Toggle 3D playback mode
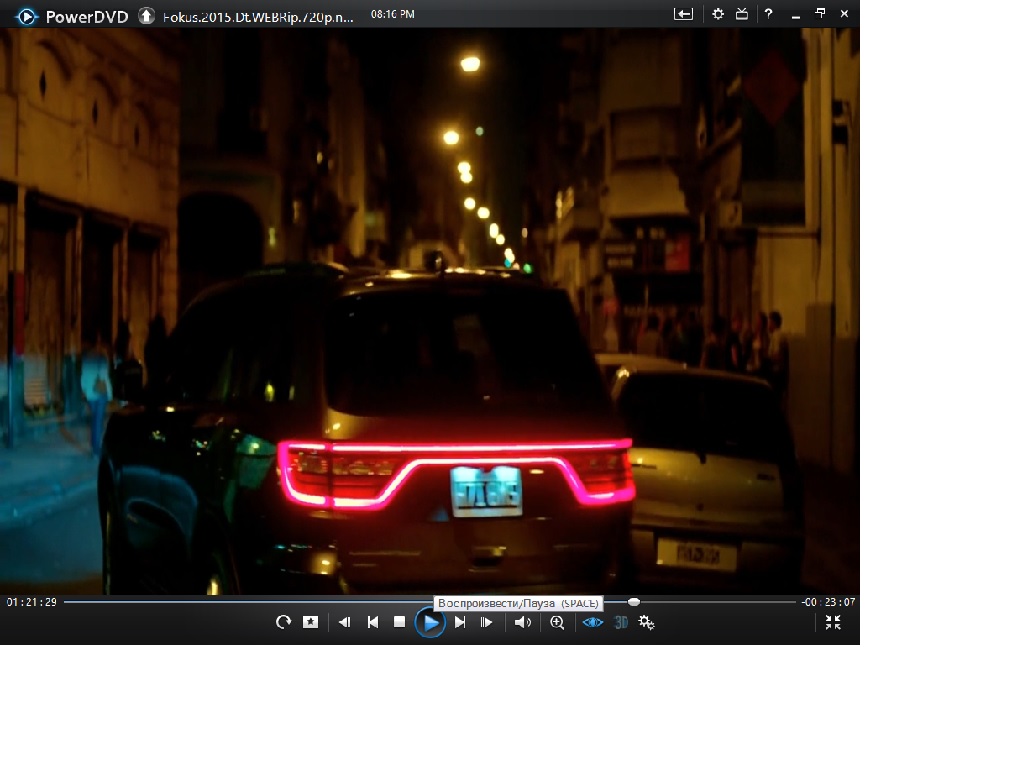 621,622
